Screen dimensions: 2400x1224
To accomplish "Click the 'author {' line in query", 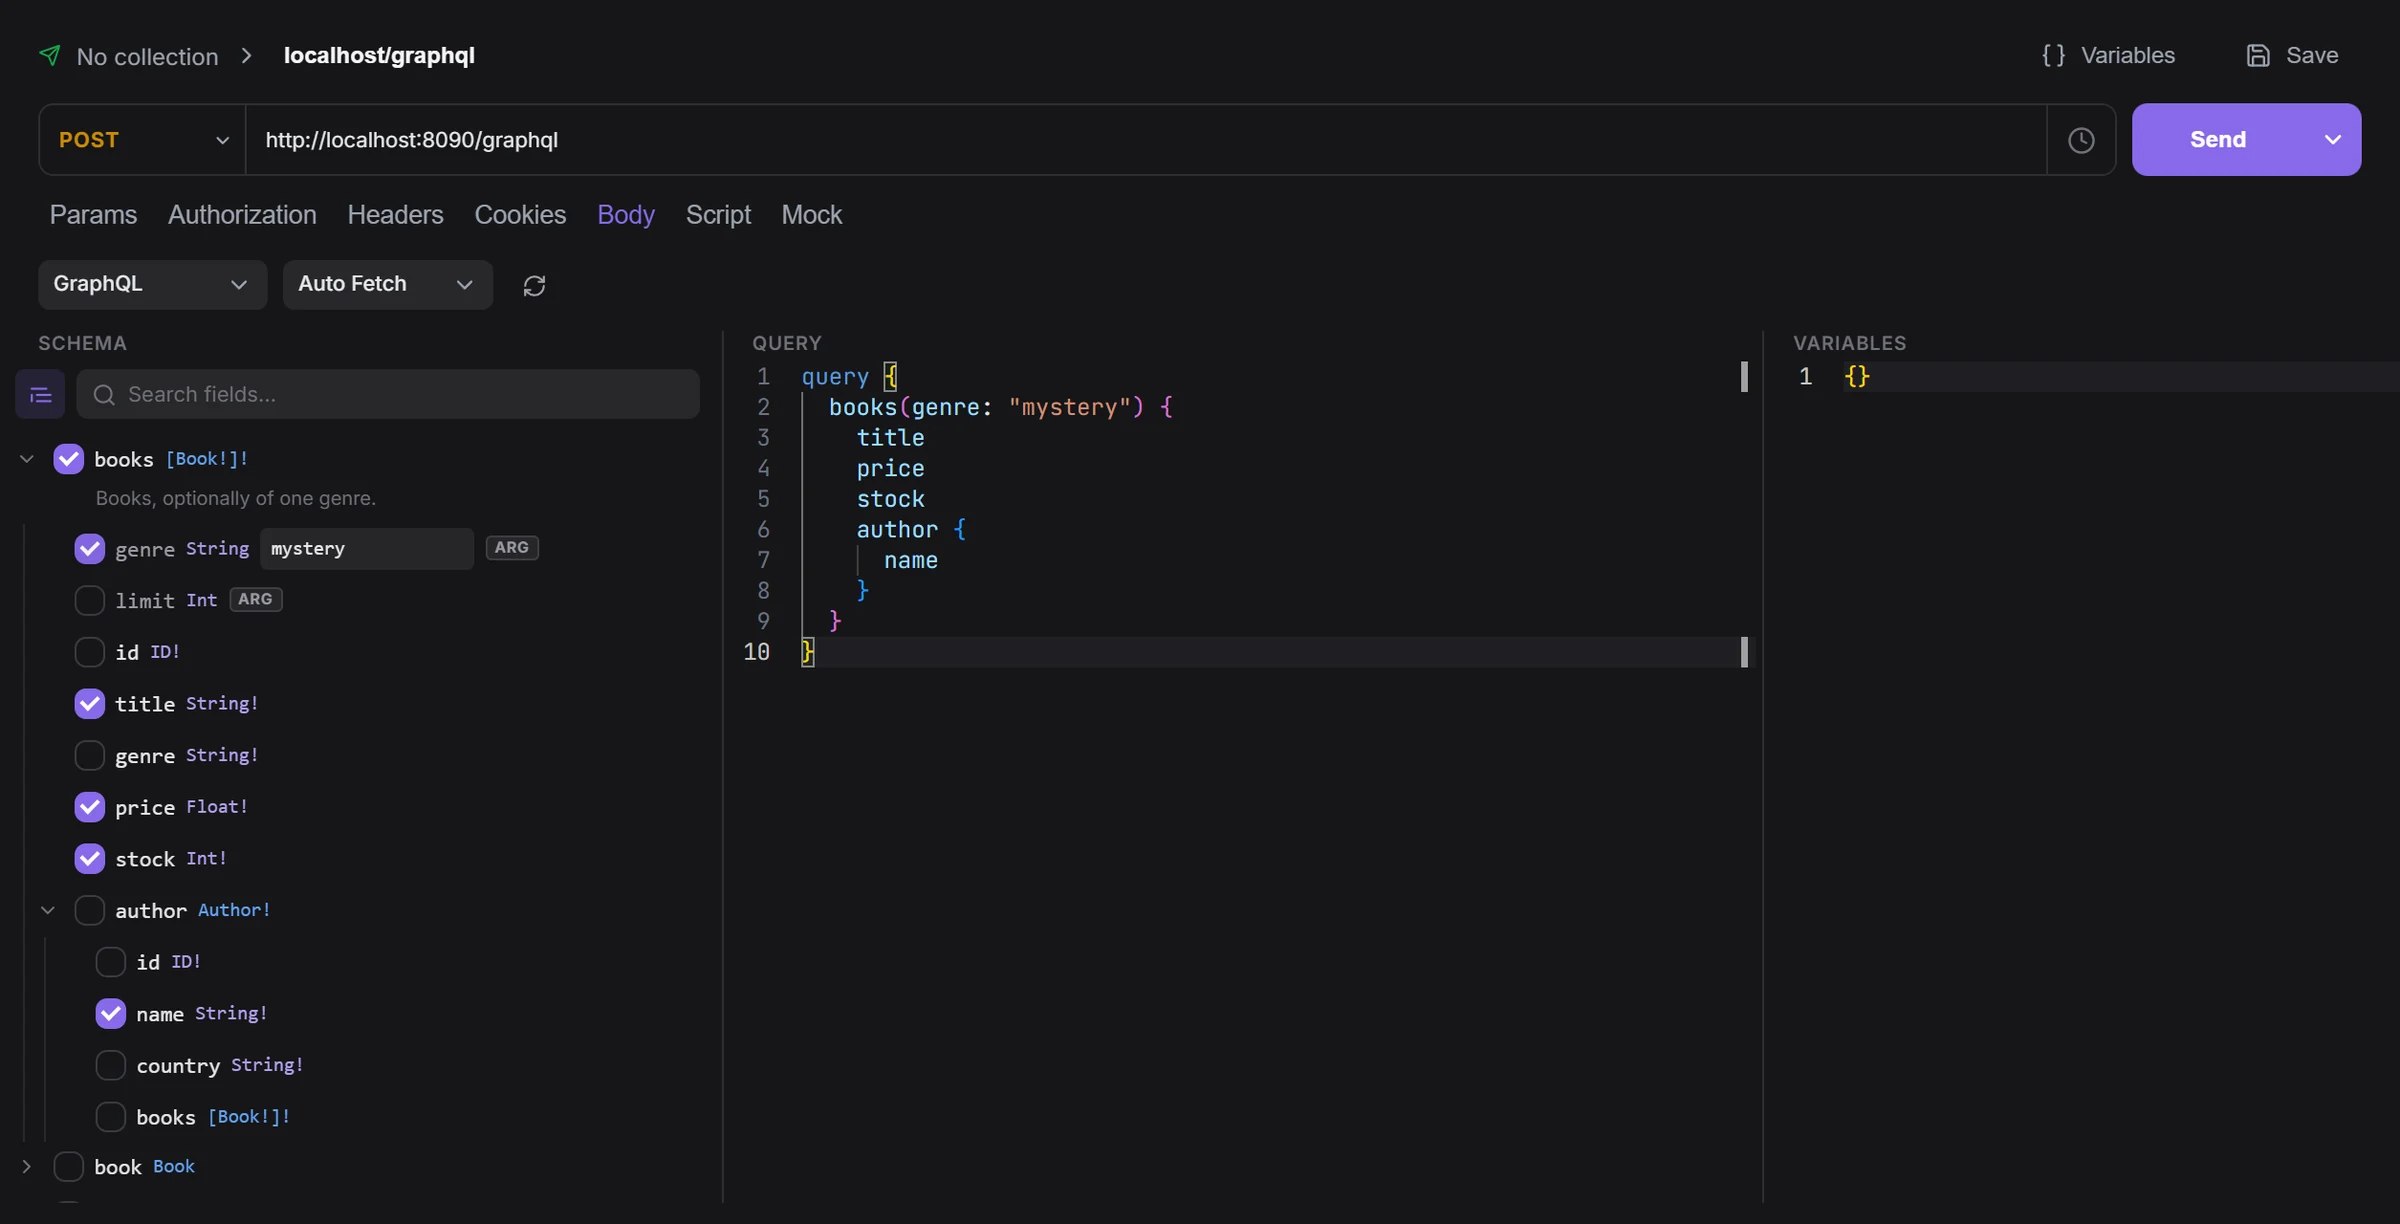I will point(911,529).
